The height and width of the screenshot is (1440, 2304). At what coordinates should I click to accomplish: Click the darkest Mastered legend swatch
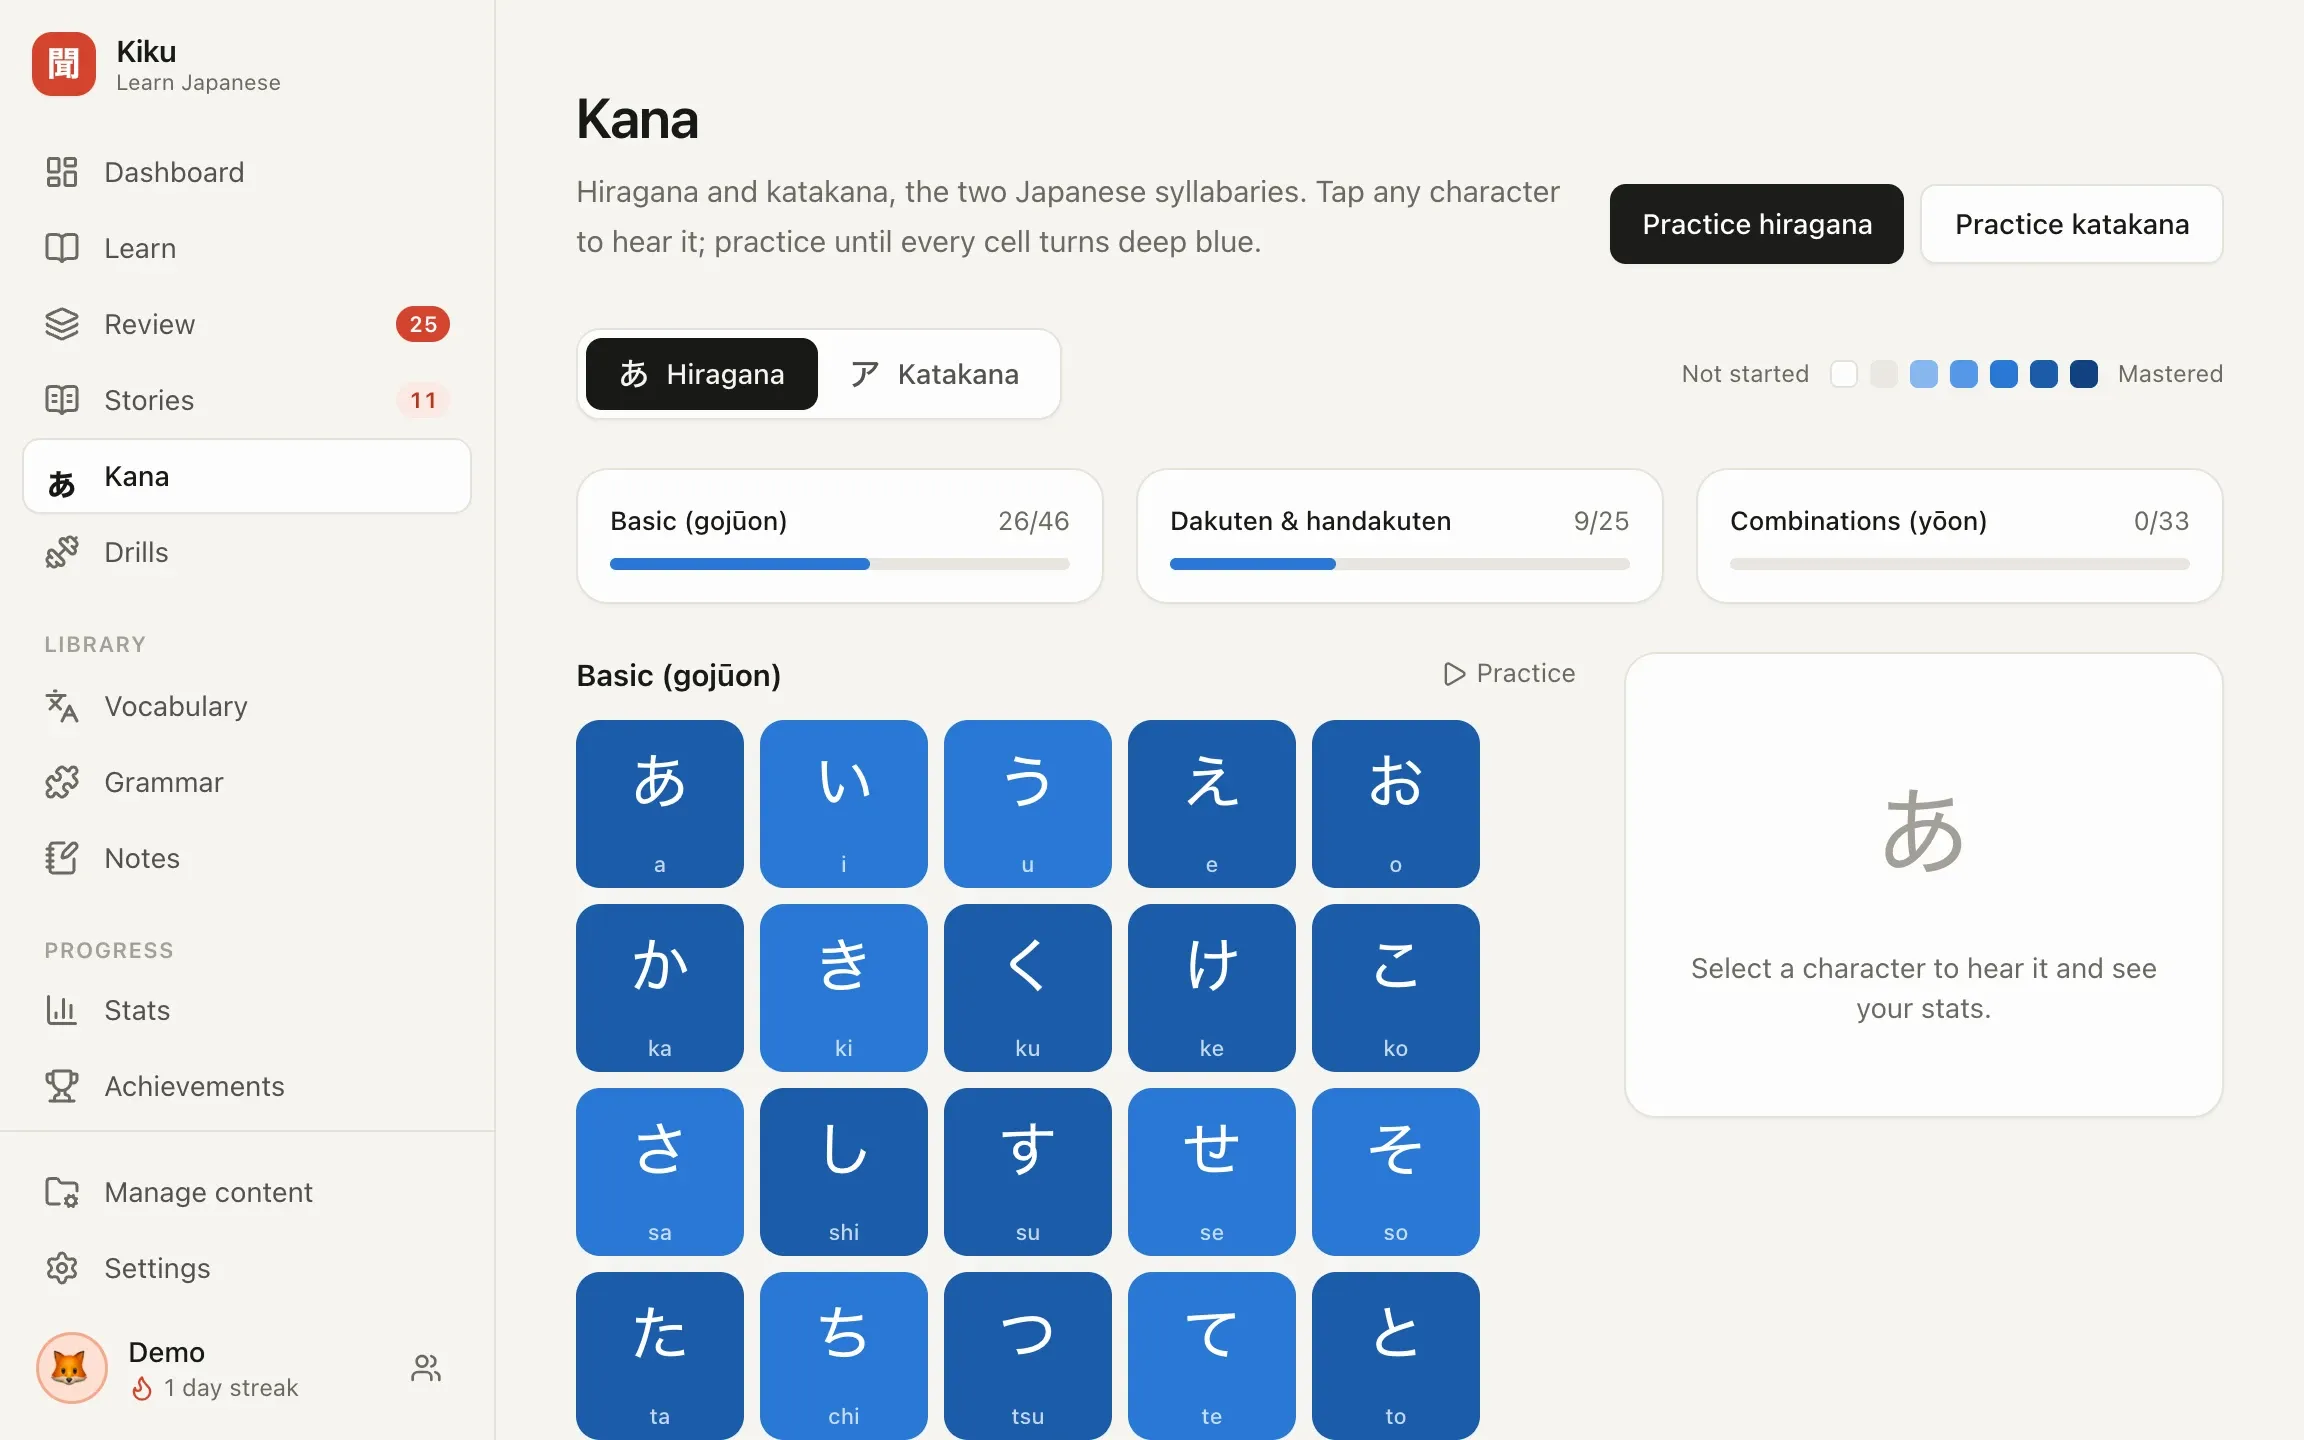[2084, 374]
